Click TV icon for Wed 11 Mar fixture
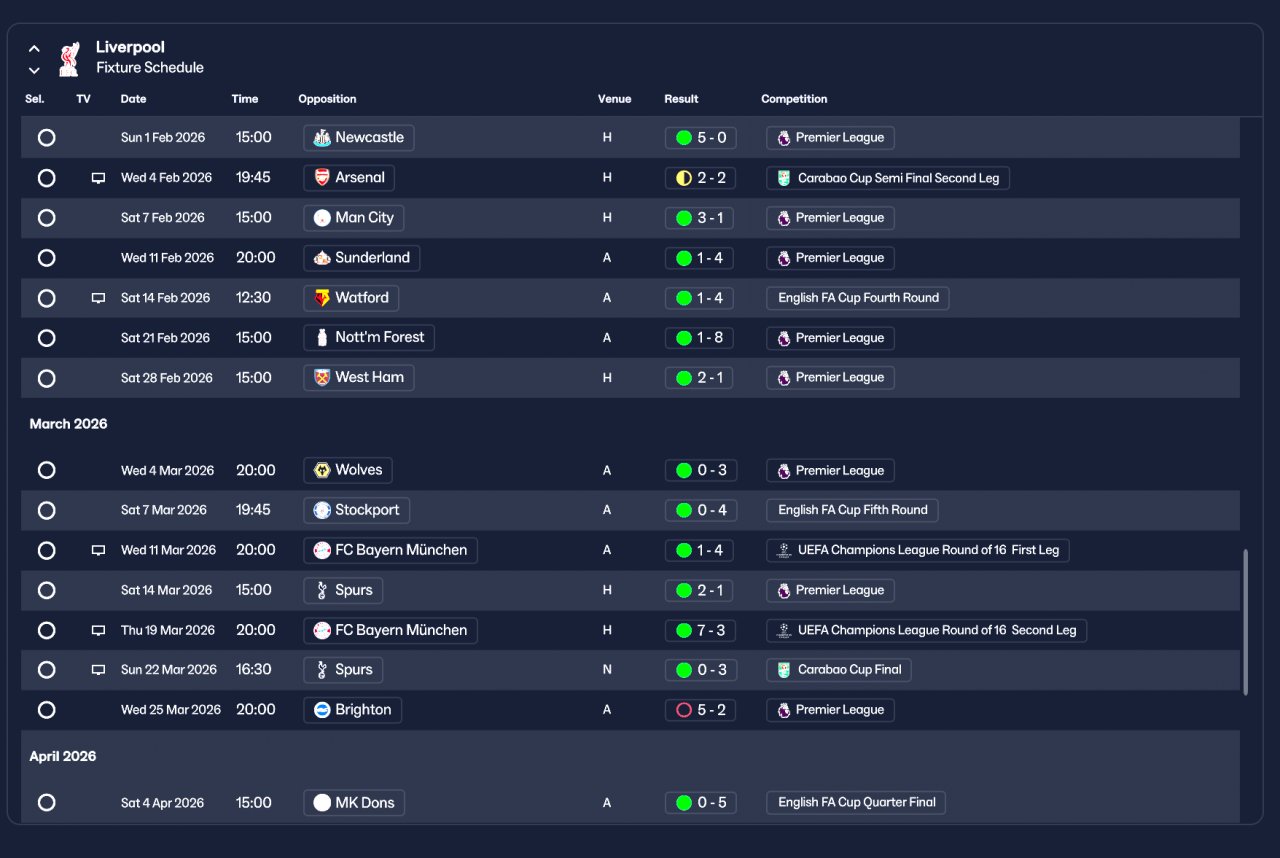1280x858 pixels. 98,550
